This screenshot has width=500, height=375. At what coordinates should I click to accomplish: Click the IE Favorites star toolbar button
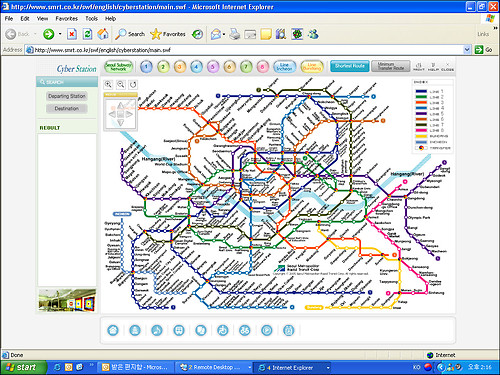[x=168, y=34]
